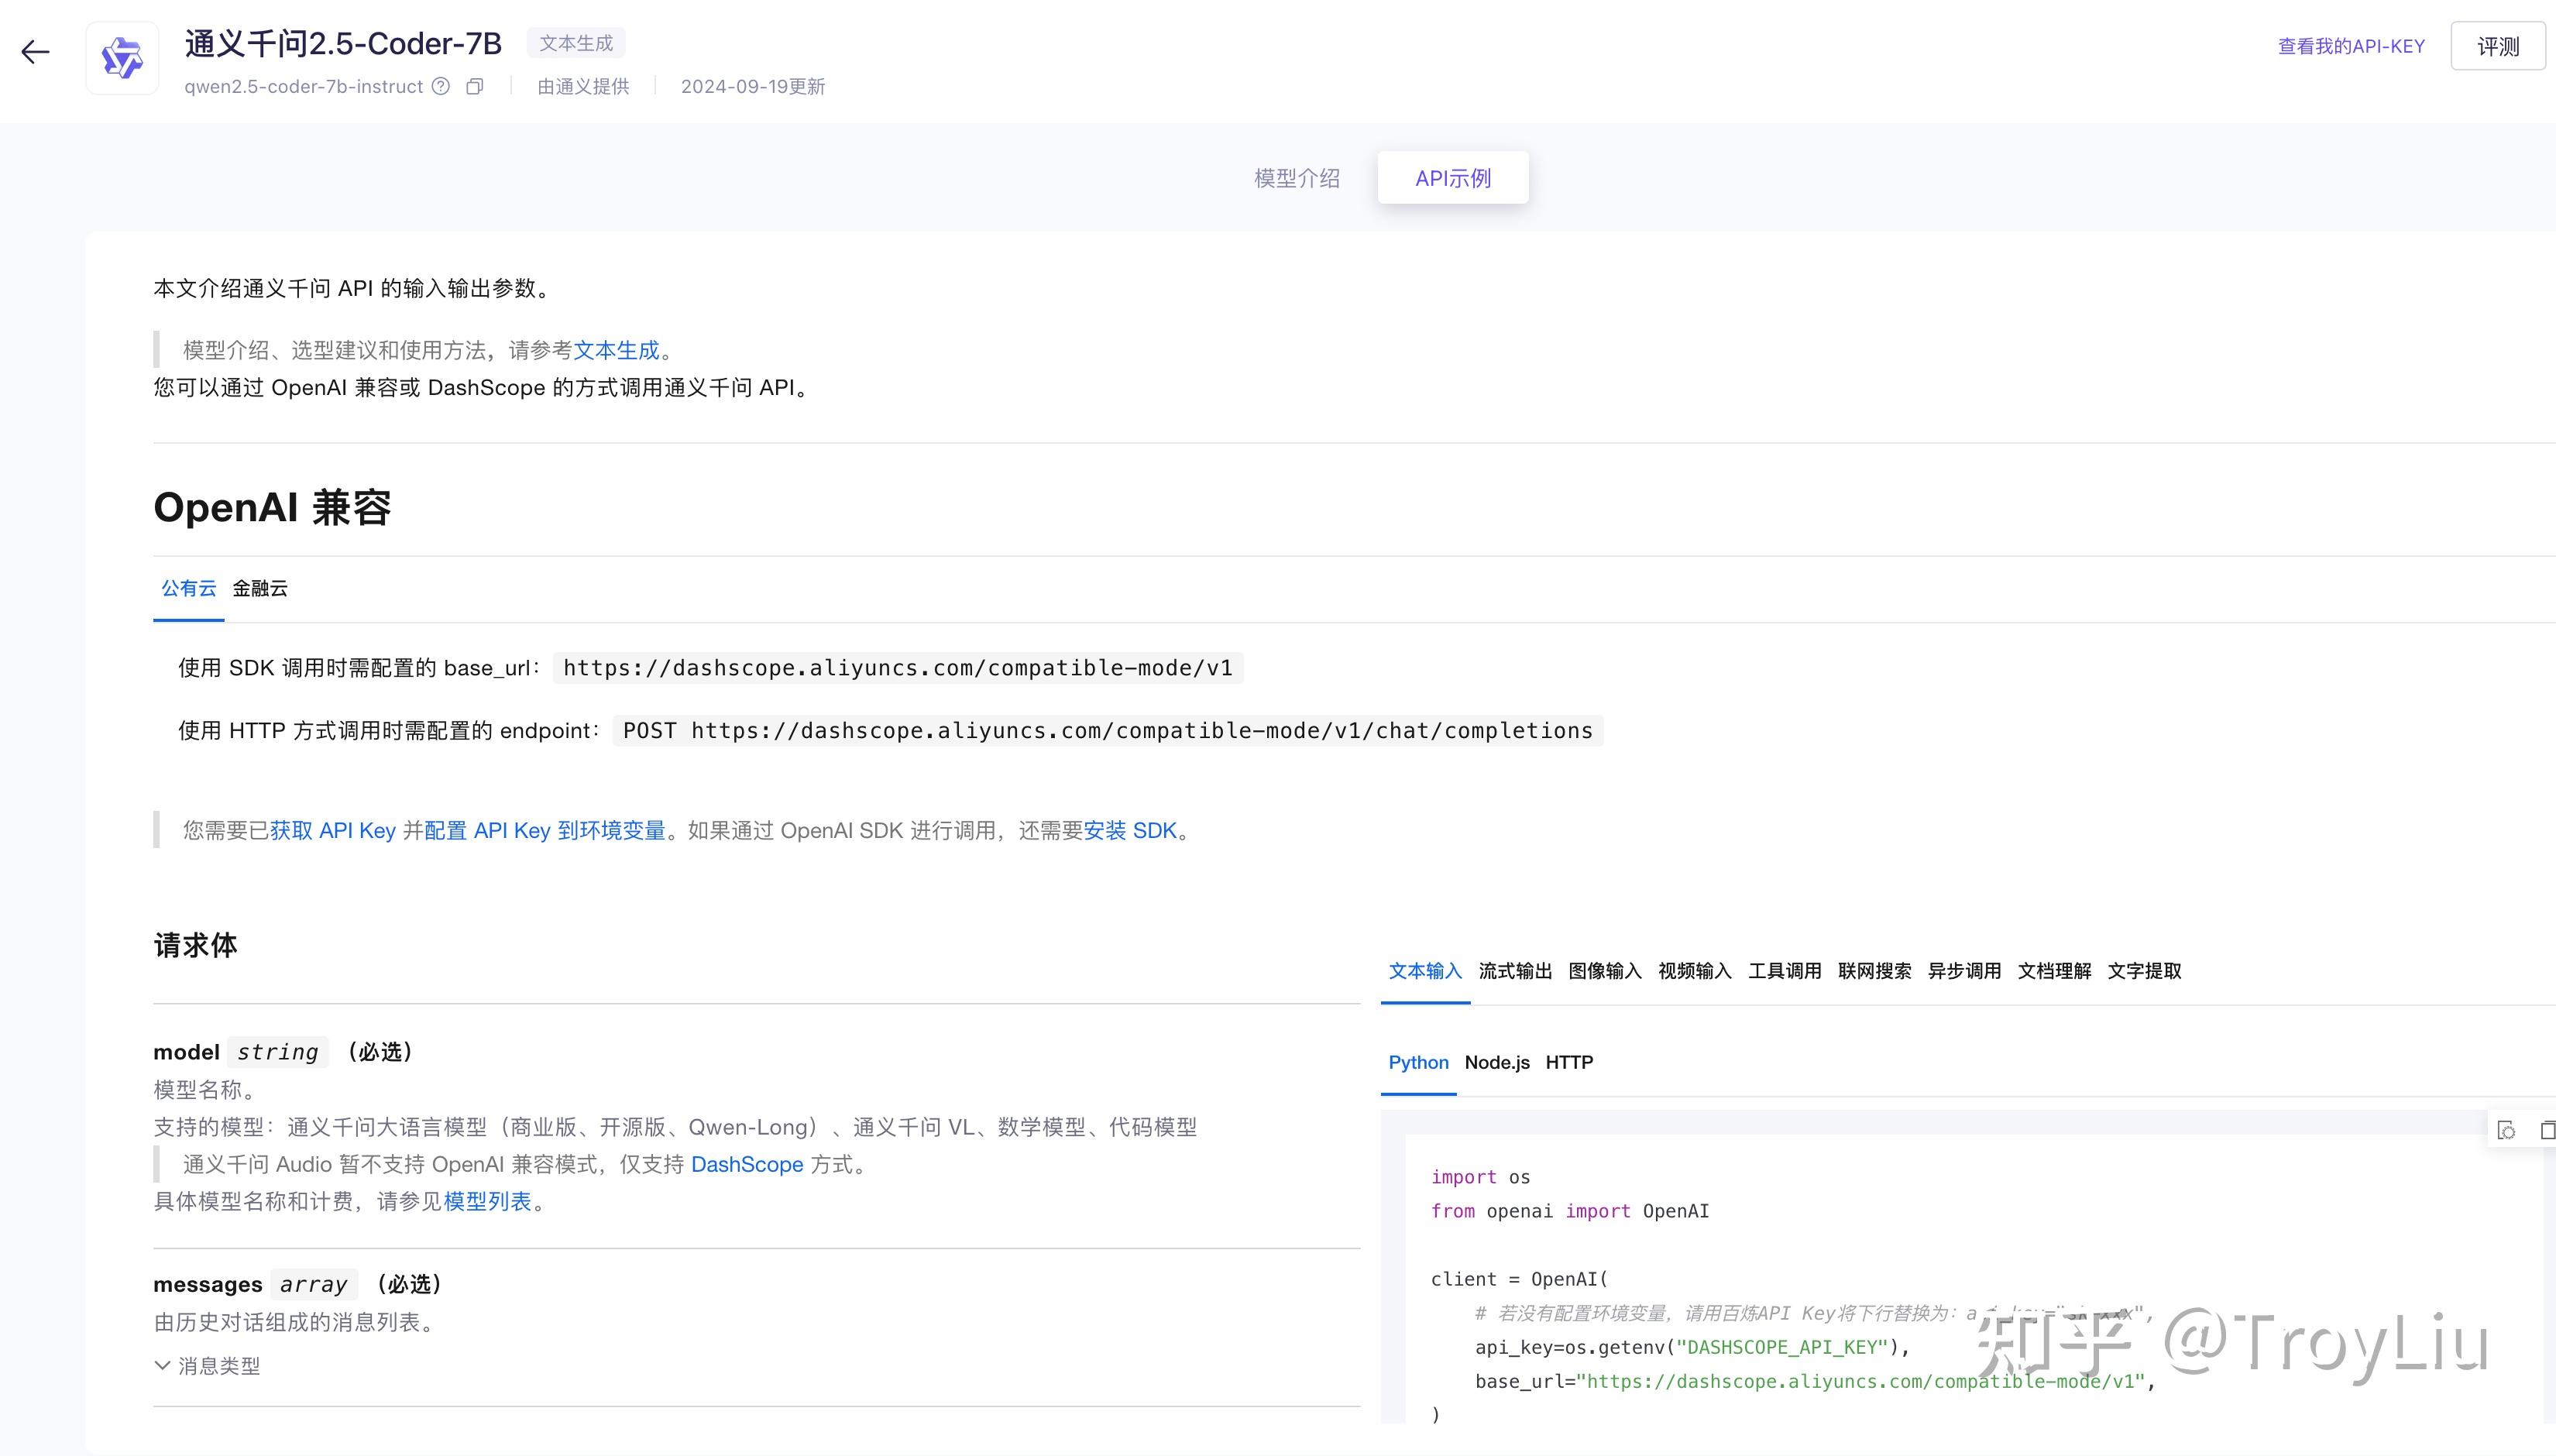Select the 工具调用 example tab
This screenshot has height=1456, width=2556.
click(x=1786, y=971)
